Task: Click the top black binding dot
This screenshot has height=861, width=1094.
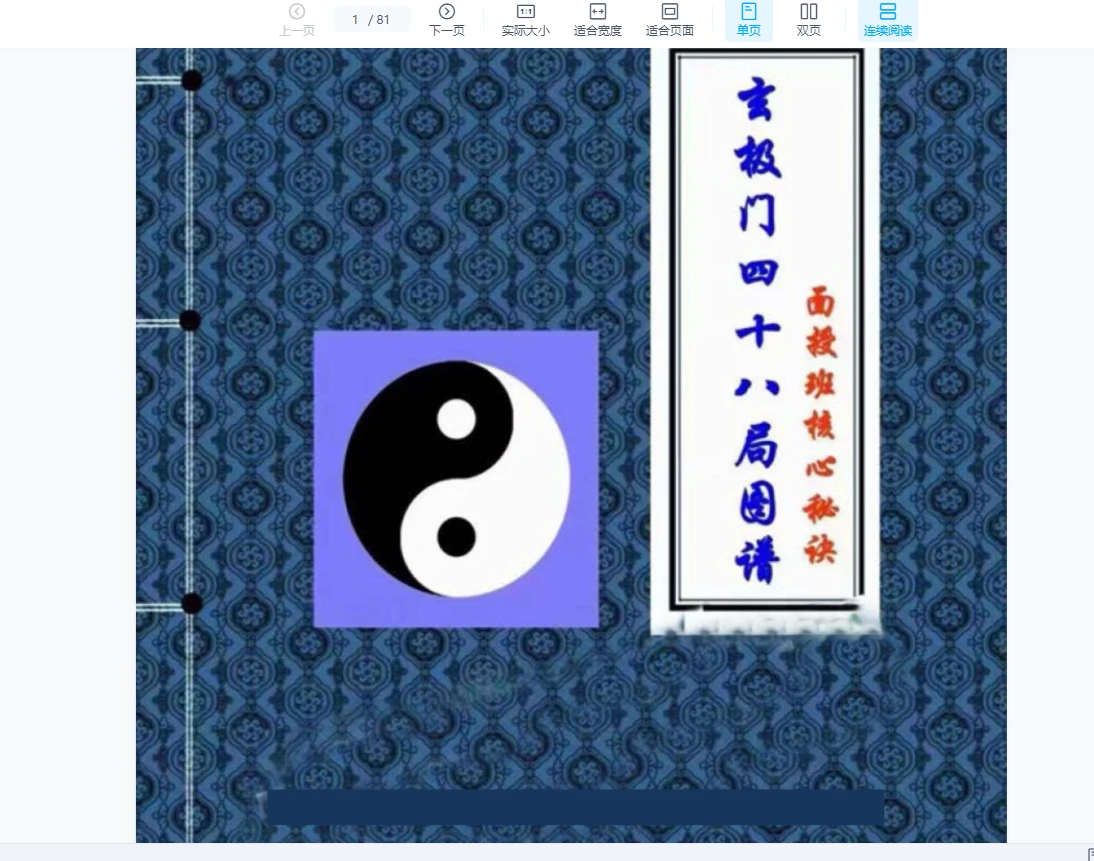Action: [192, 81]
